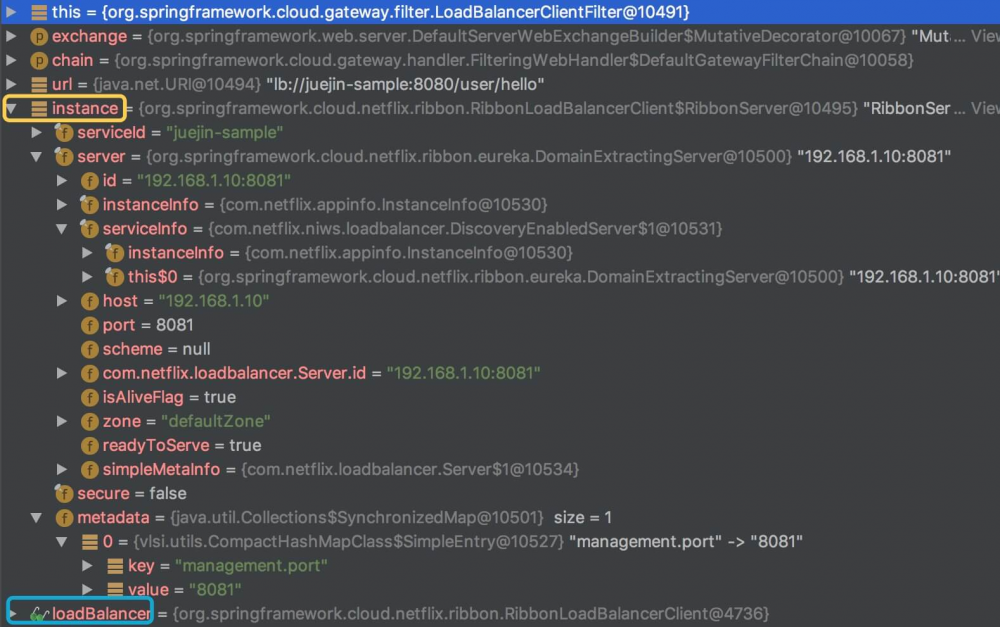Click the stack icon beside key
This screenshot has height=627, width=1000.
[x=115, y=566]
